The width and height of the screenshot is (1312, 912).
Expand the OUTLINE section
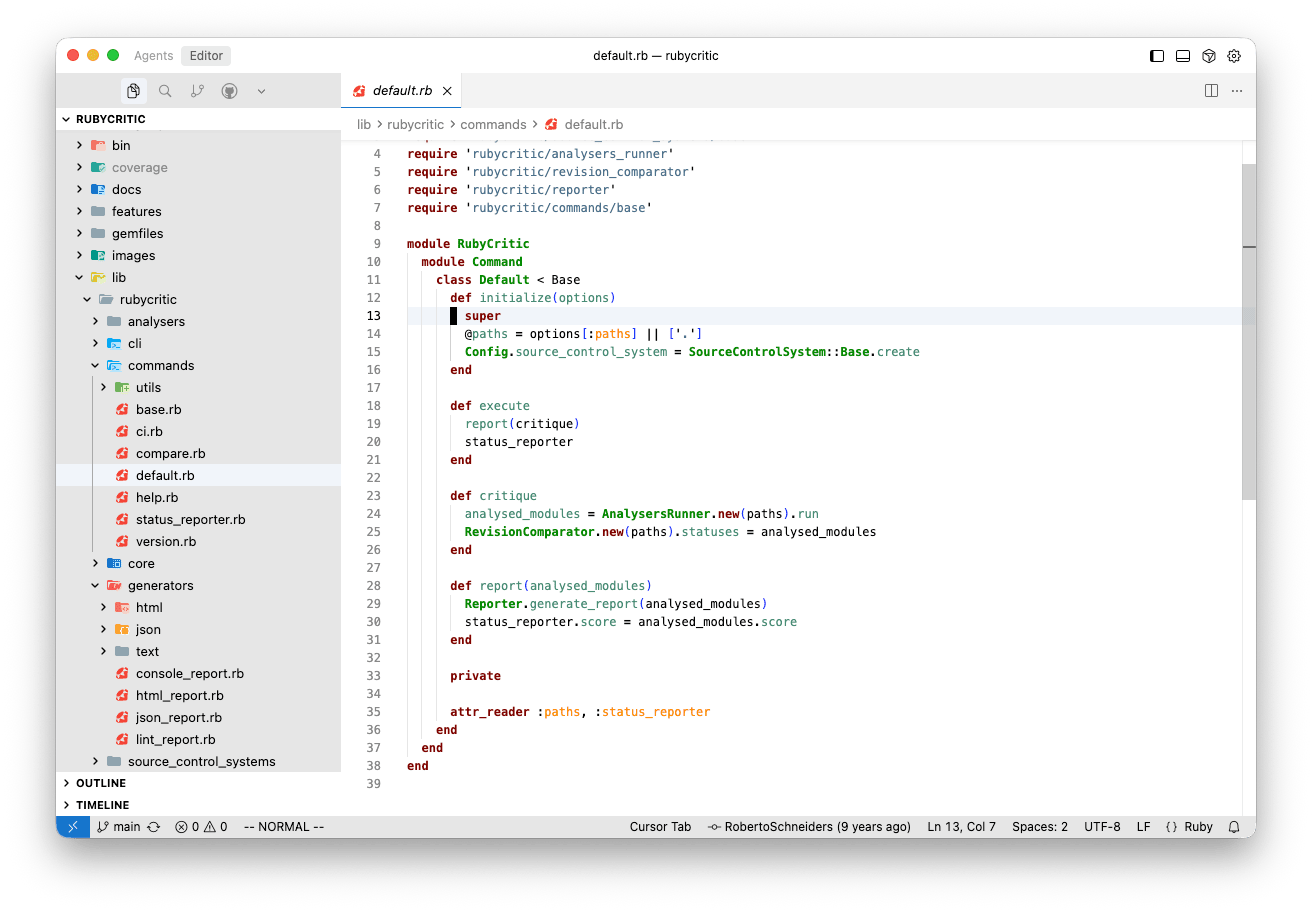(100, 782)
